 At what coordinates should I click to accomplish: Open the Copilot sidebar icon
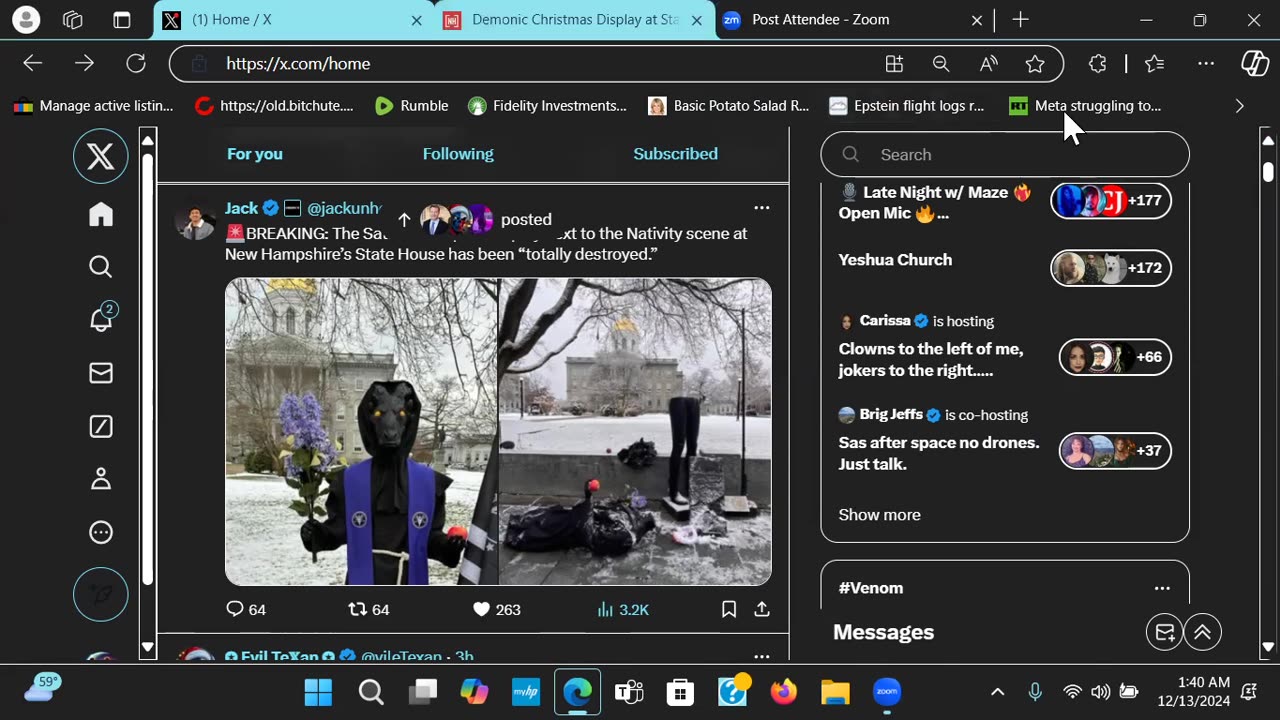pos(1255,64)
